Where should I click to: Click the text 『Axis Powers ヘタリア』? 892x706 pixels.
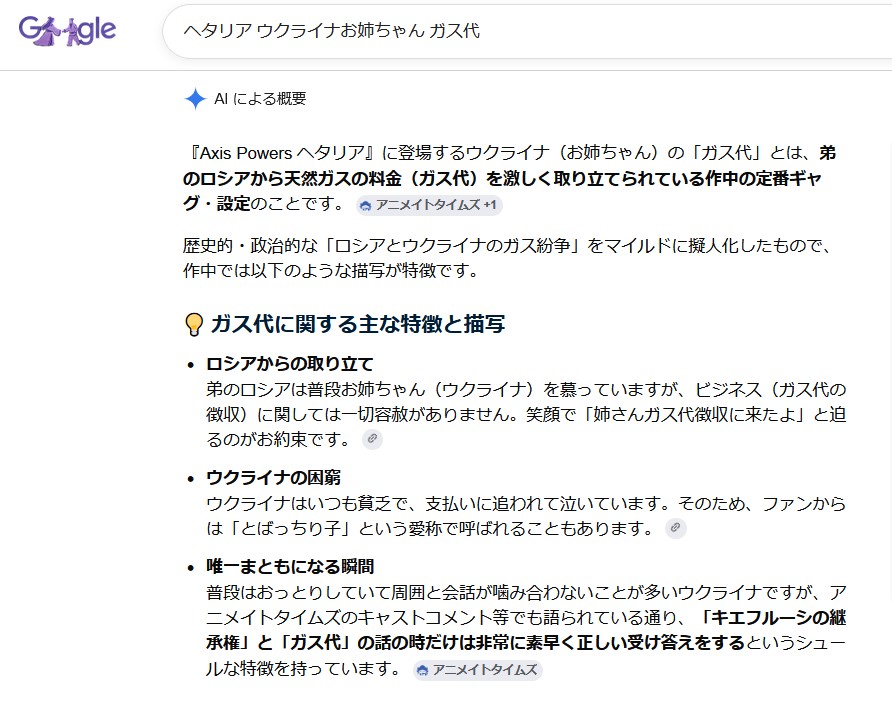tap(282, 153)
